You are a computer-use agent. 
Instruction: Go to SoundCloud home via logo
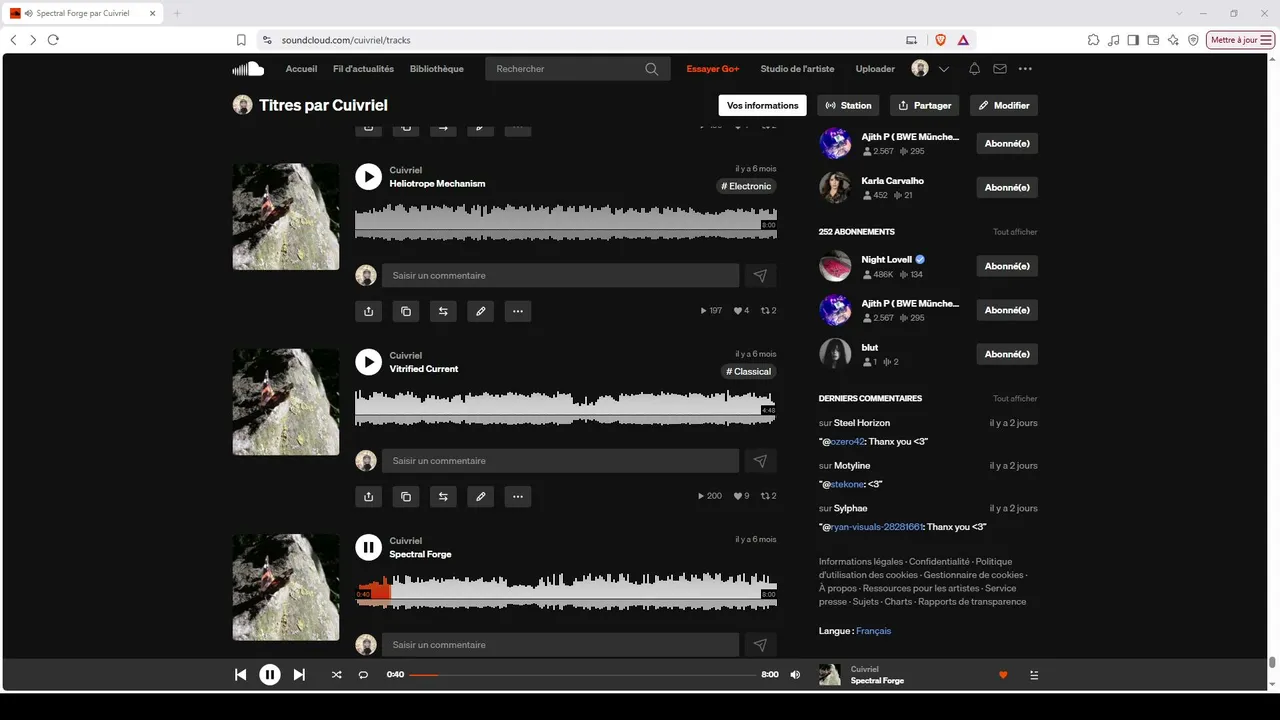pyautogui.click(x=248, y=69)
